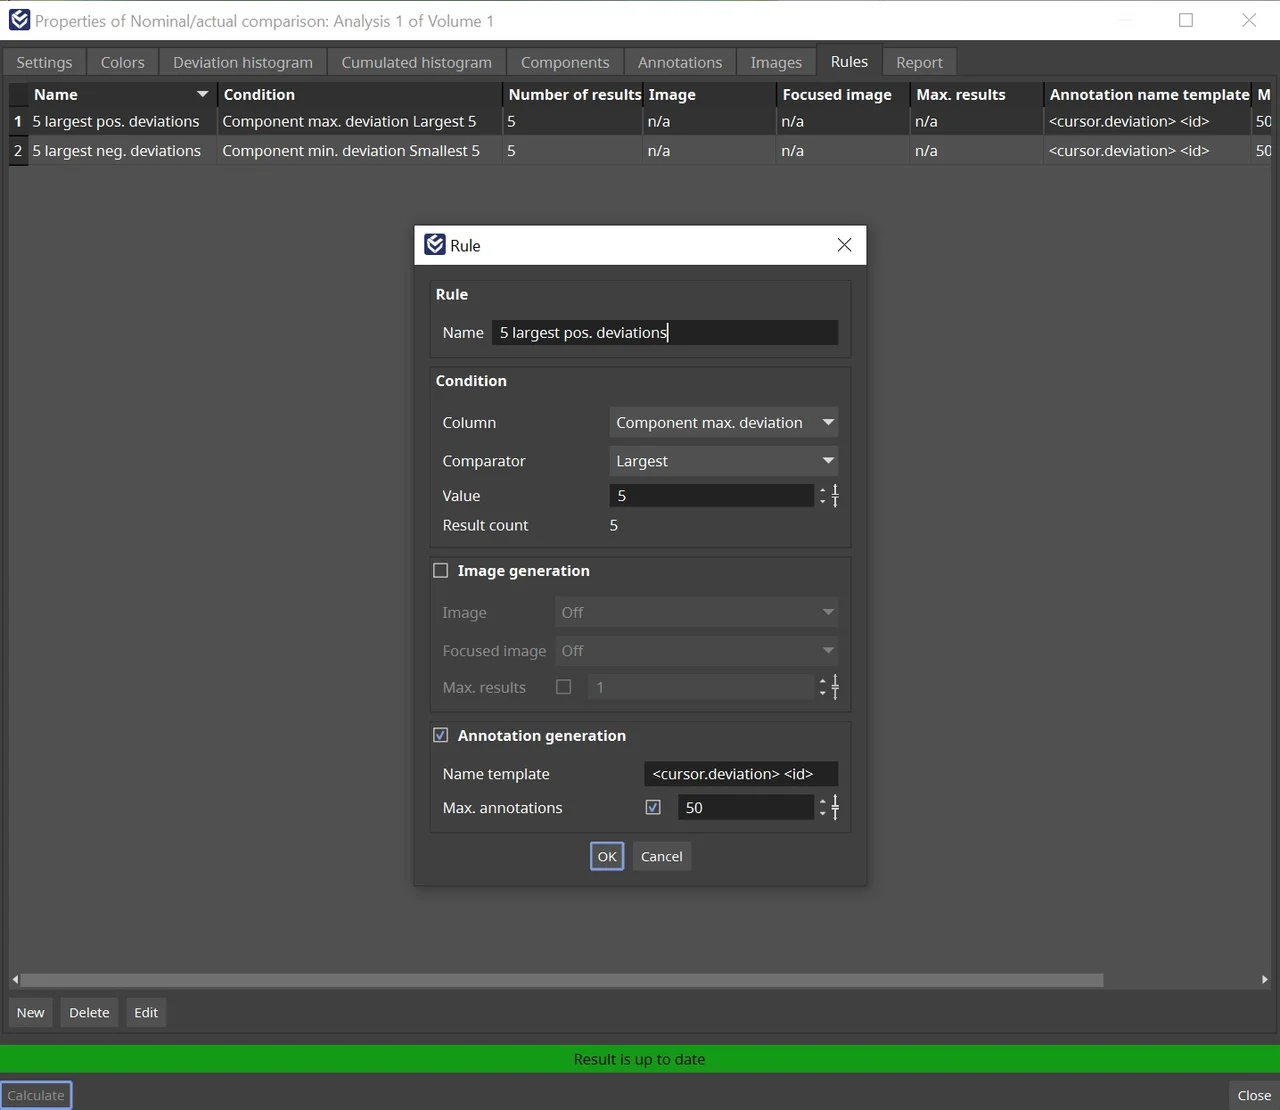Click the sort arrow in Name column header

(203, 94)
